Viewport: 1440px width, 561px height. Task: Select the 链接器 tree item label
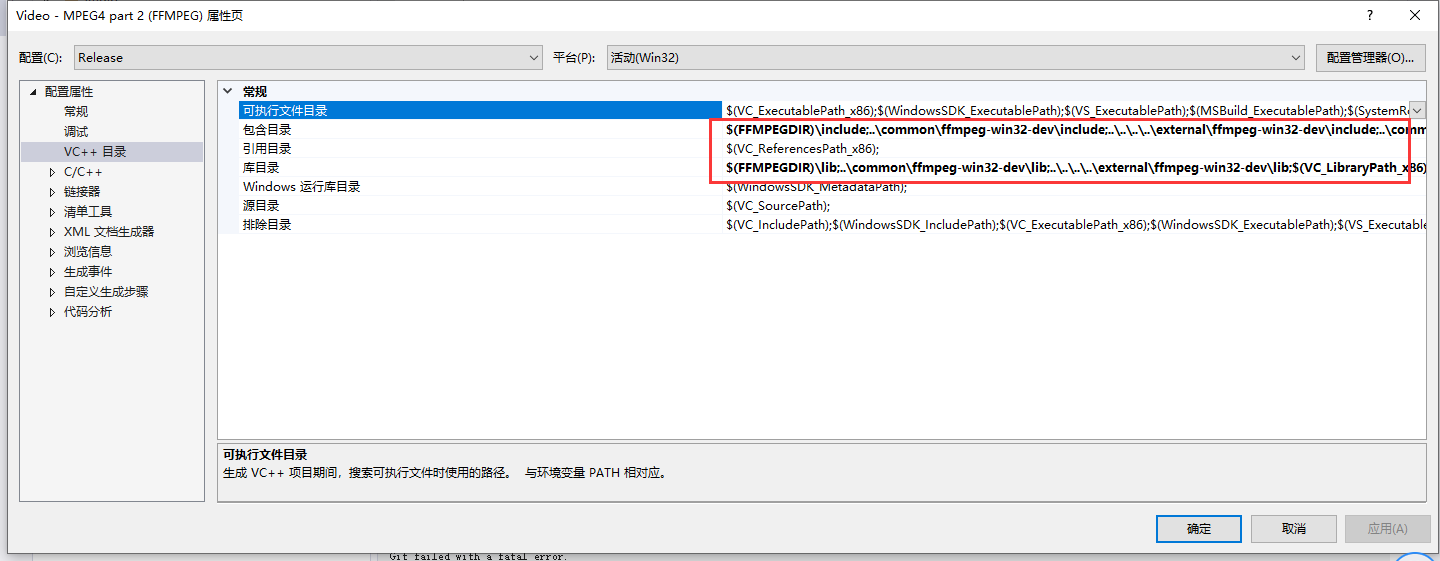tap(82, 192)
